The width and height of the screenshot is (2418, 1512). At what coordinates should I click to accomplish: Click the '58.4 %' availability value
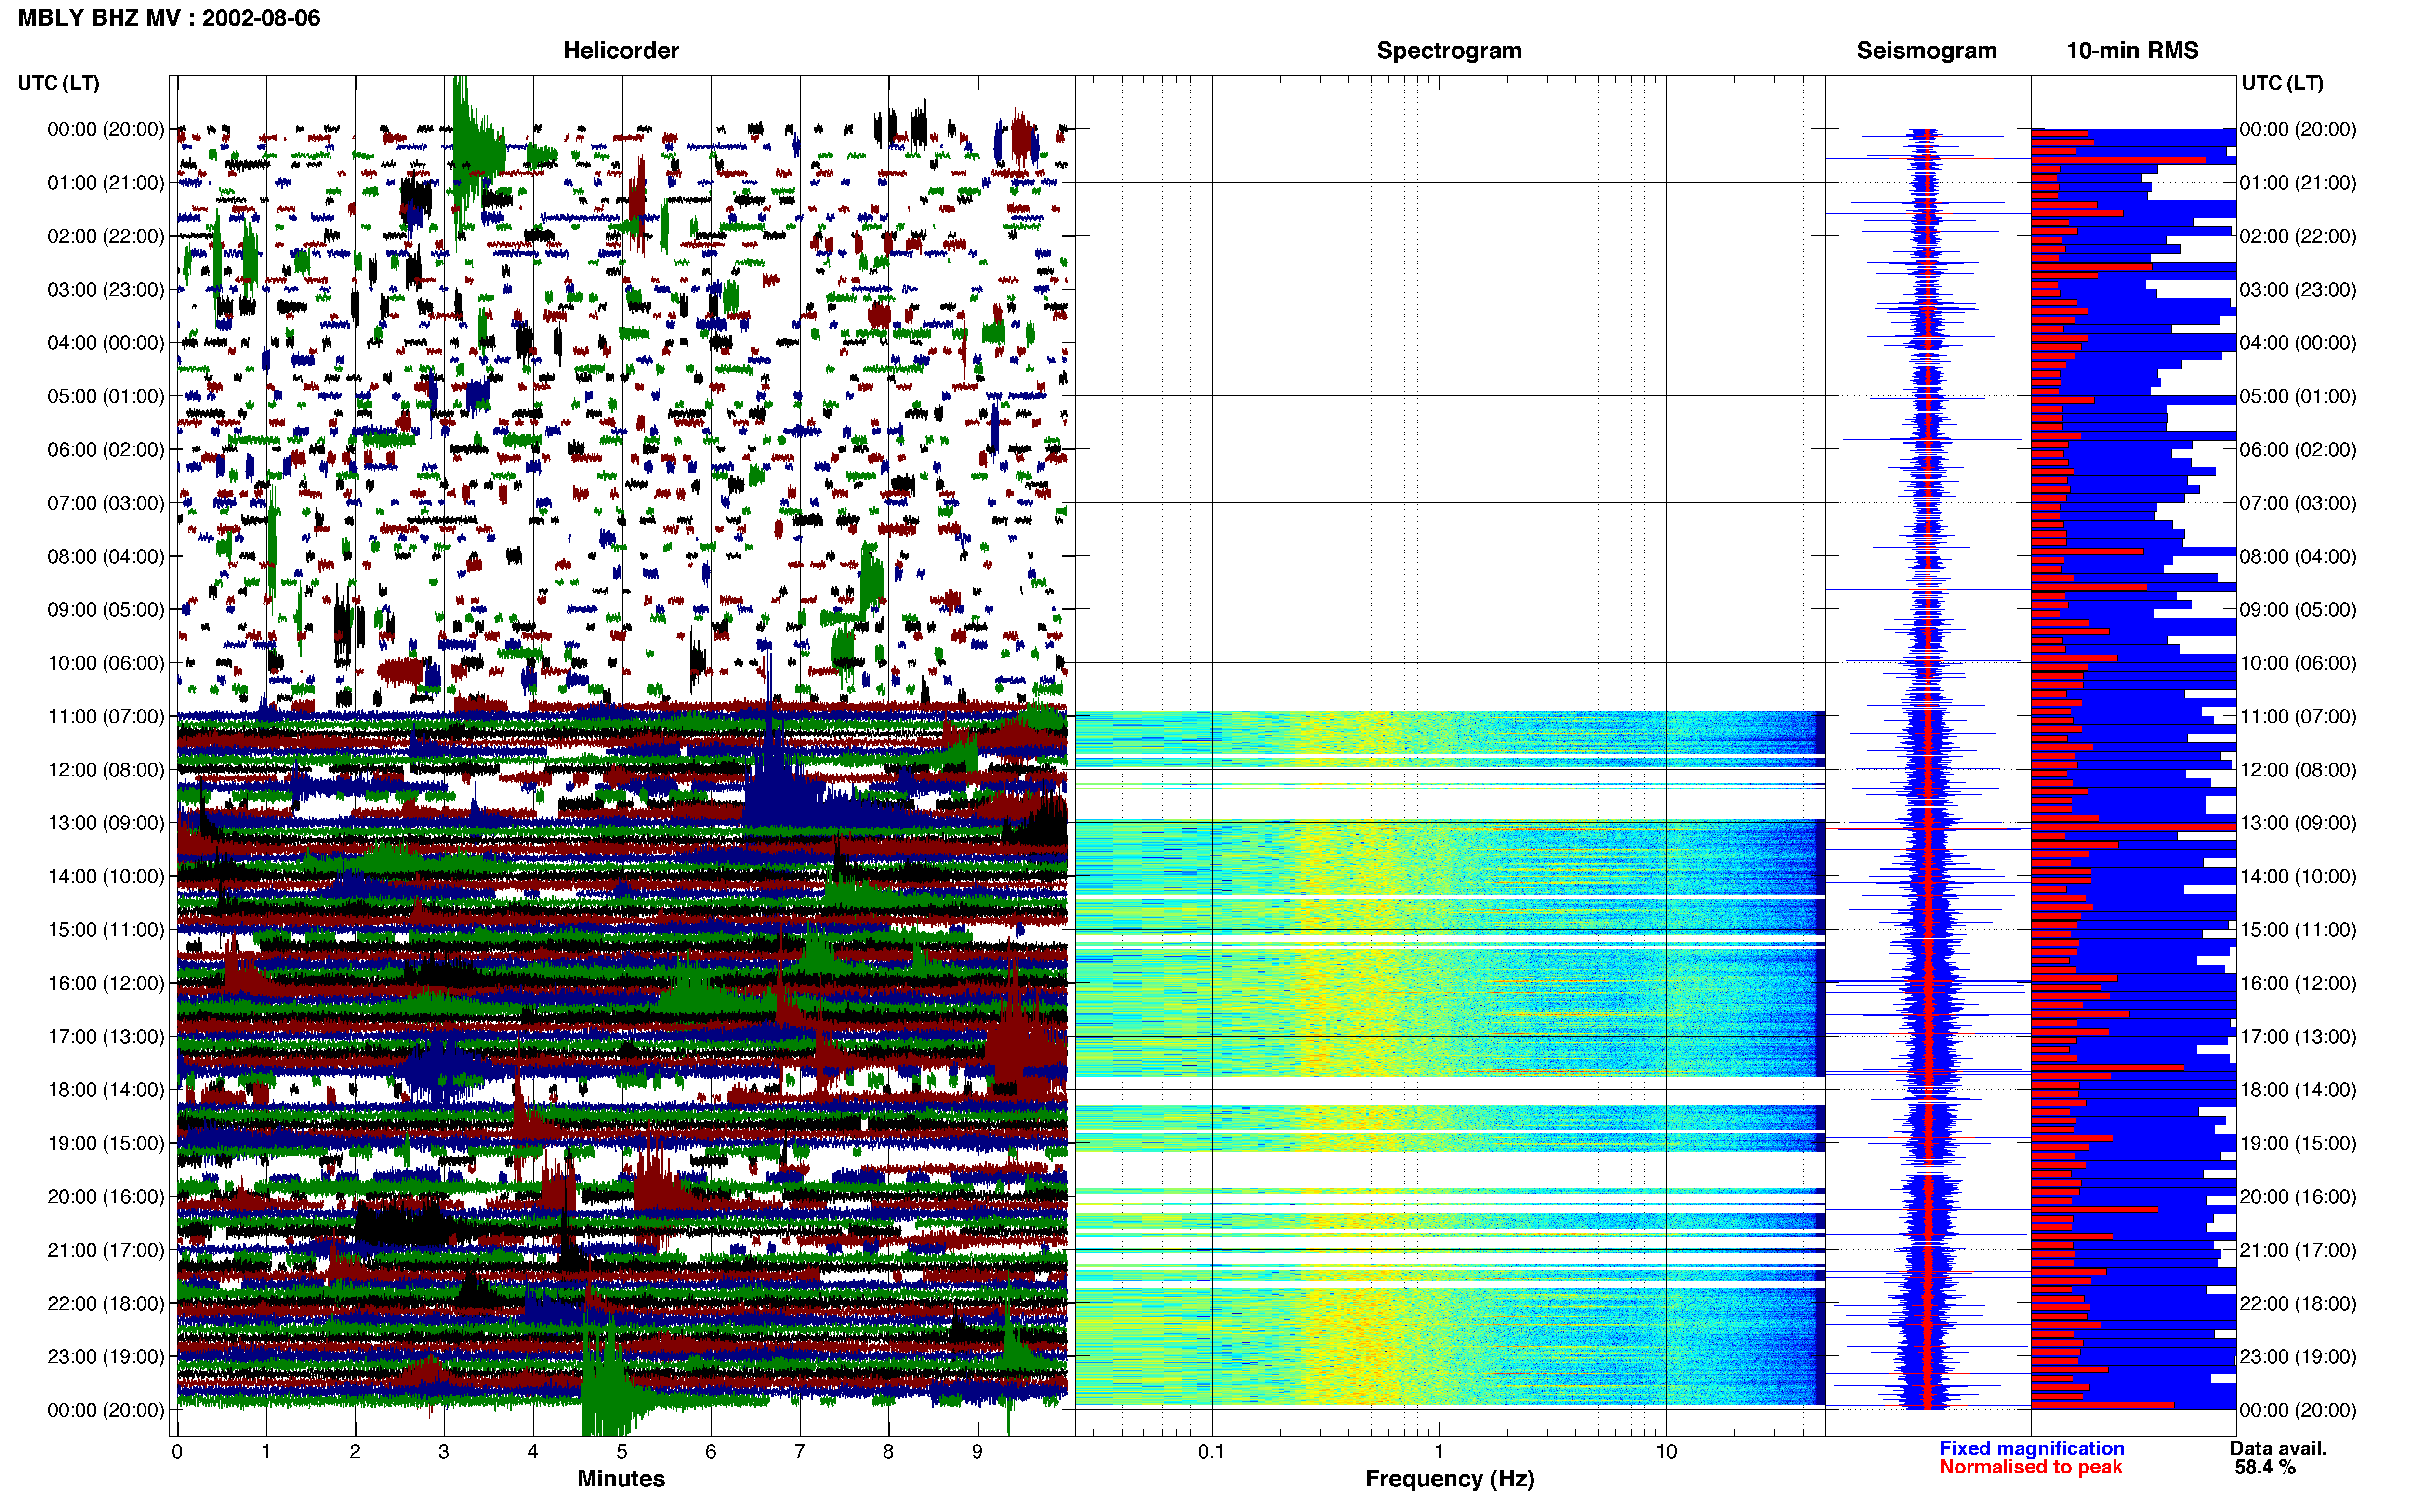2265,1467
